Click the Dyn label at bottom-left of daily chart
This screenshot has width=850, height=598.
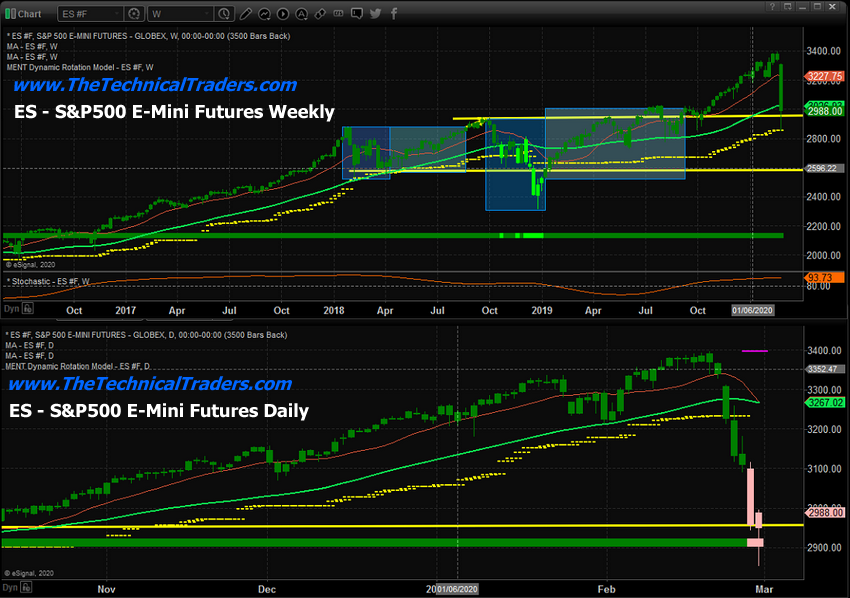(10, 590)
